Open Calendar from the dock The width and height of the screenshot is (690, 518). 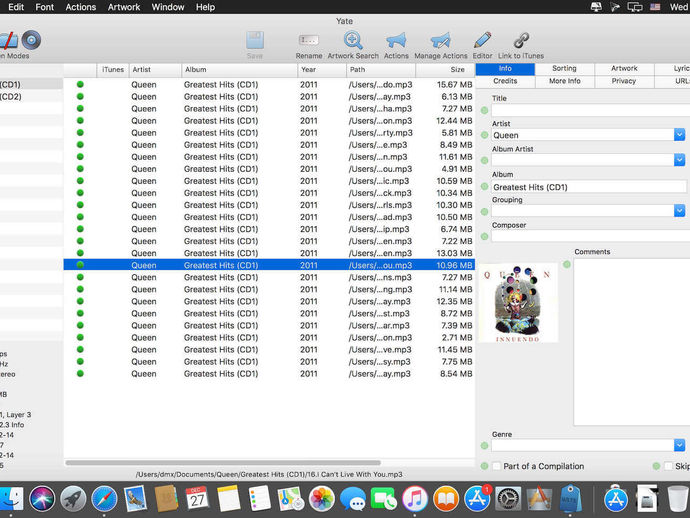click(197, 499)
